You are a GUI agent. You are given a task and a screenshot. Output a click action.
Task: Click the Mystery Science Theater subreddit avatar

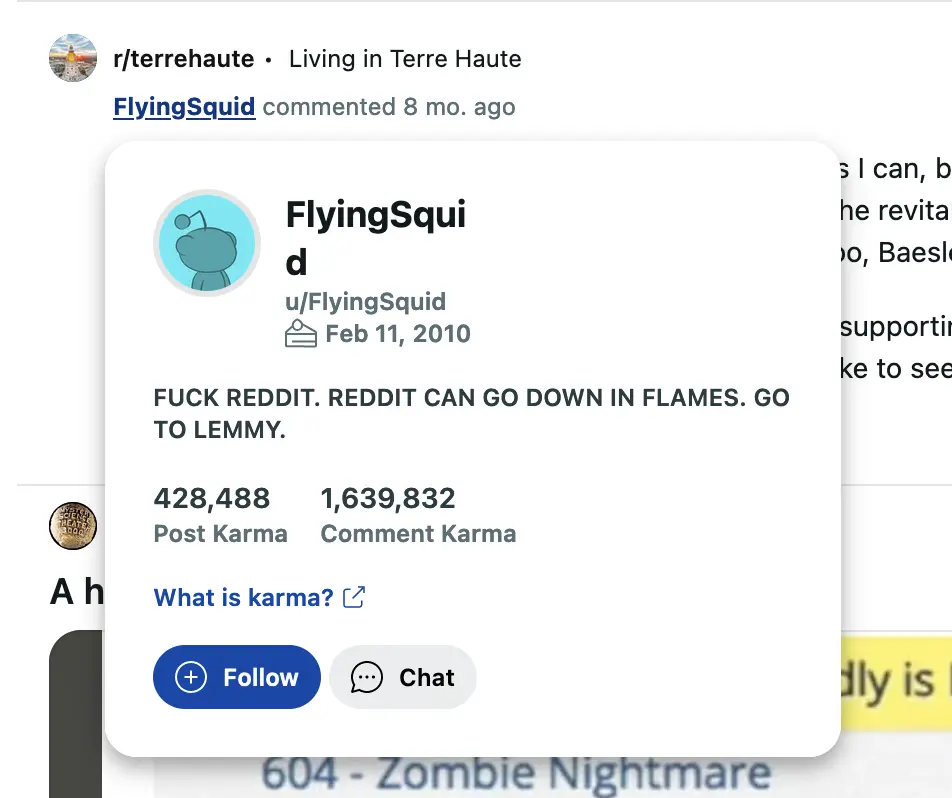point(73,526)
